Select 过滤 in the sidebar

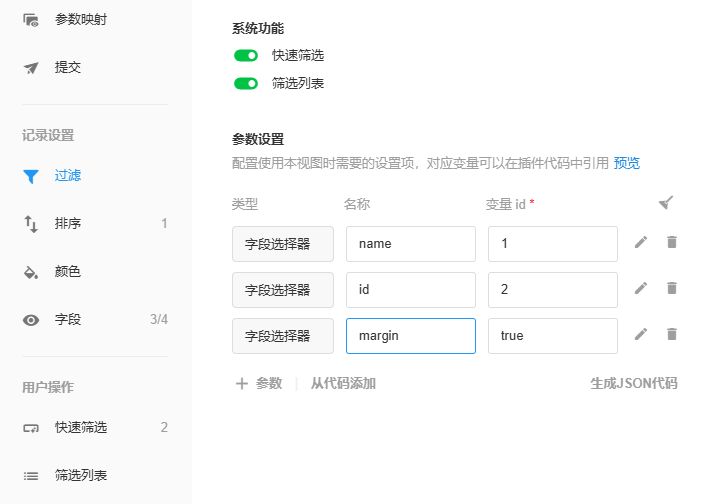click(x=68, y=175)
